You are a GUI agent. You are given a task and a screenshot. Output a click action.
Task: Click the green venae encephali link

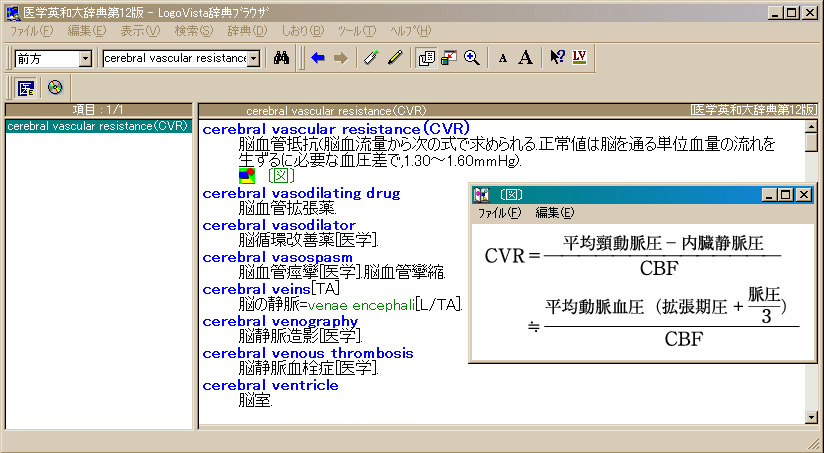pyautogui.click(x=361, y=305)
